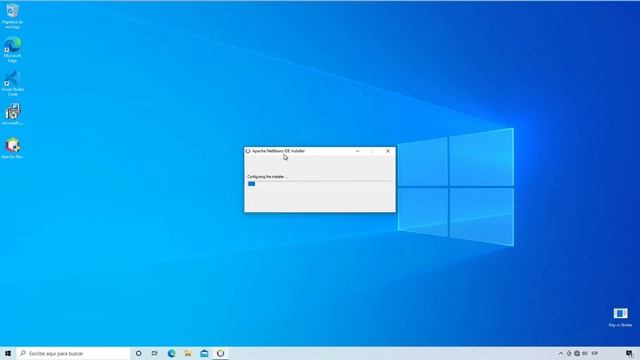The width and height of the screenshot is (640, 360).
Task: Close the NetBeans installer window
Action: coord(388,151)
